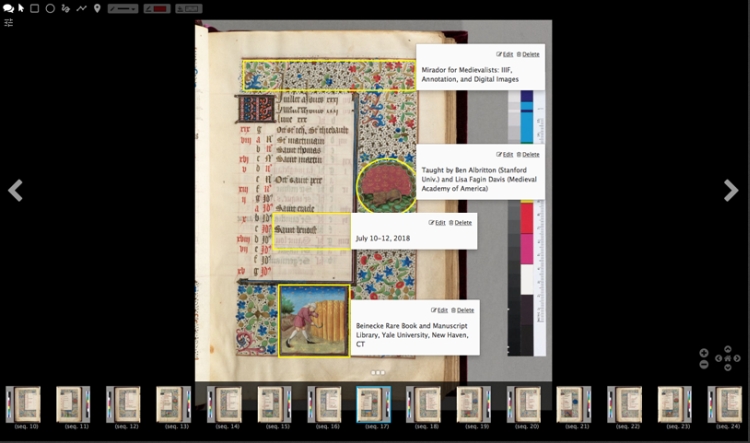Image resolution: width=750 pixels, height=443 pixels.
Task: Select the reaper miniature annotation box
Action: click(x=314, y=321)
